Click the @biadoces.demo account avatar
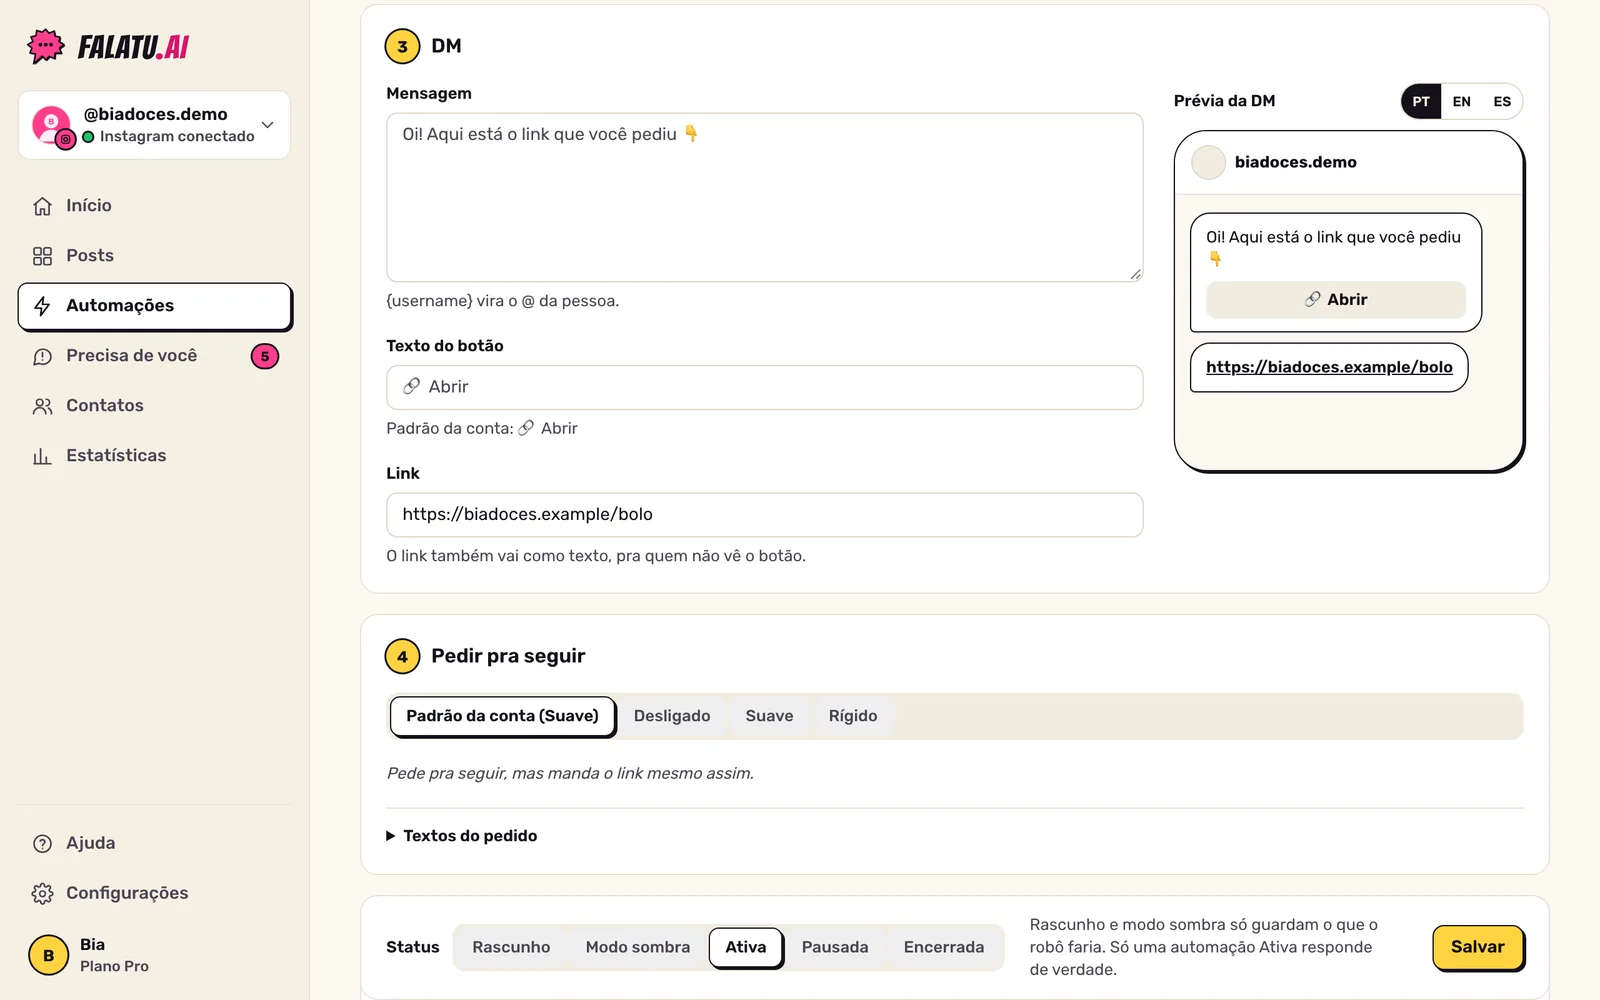This screenshot has width=1600, height=1000. (x=52, y=126)
